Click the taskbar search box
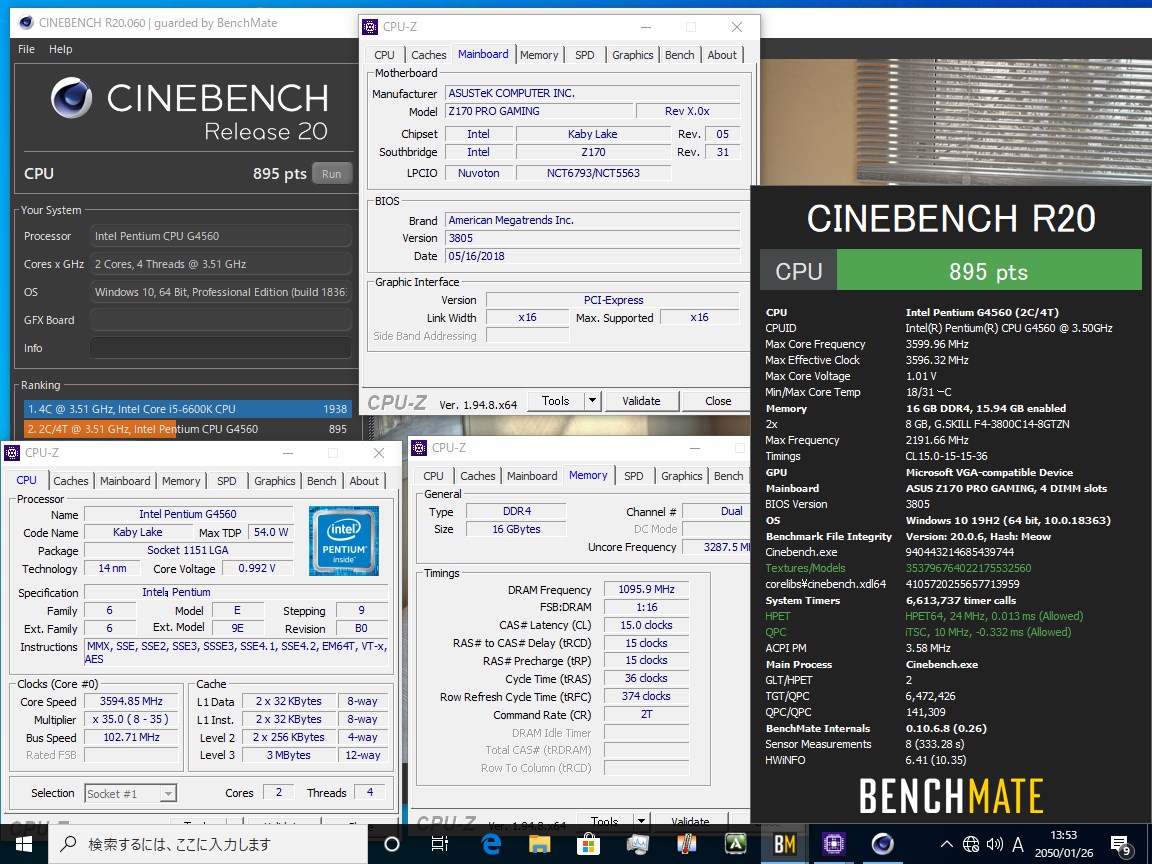 (208, 844)
